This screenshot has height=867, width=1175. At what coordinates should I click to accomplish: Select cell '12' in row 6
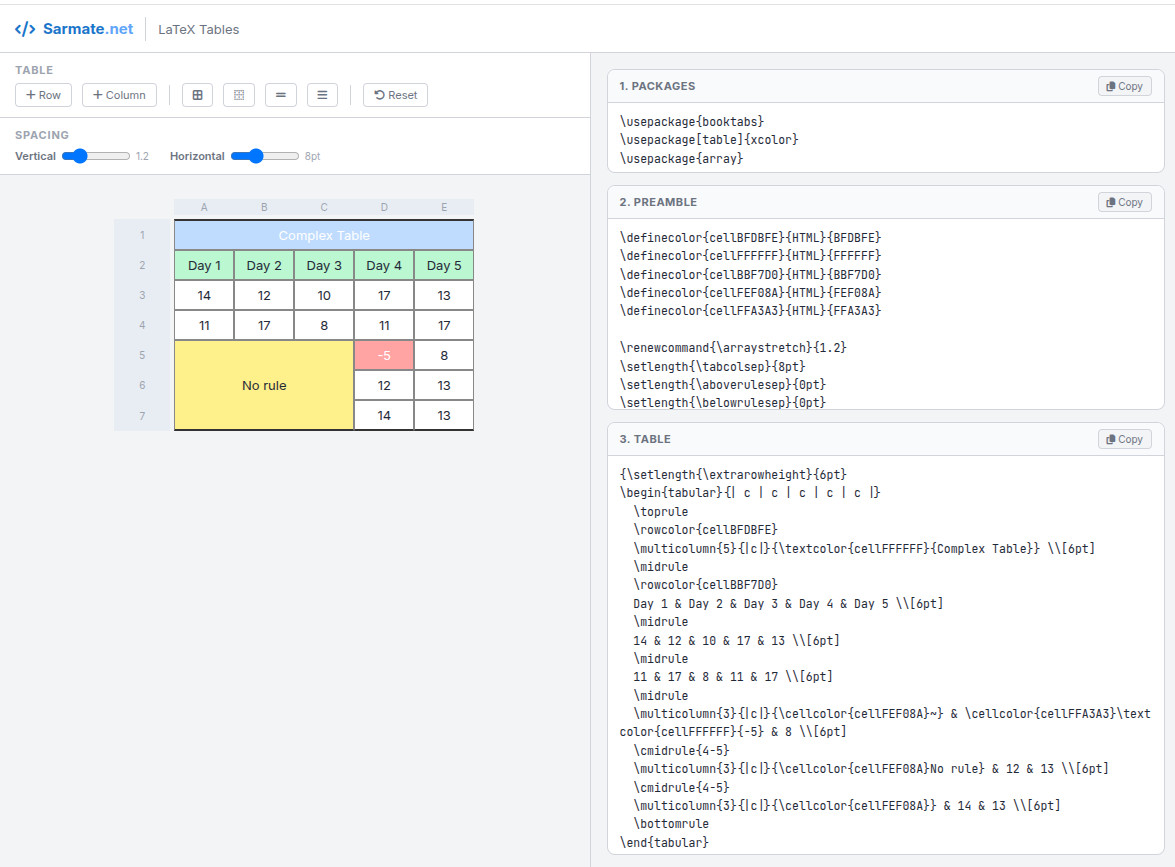(384, 385)
